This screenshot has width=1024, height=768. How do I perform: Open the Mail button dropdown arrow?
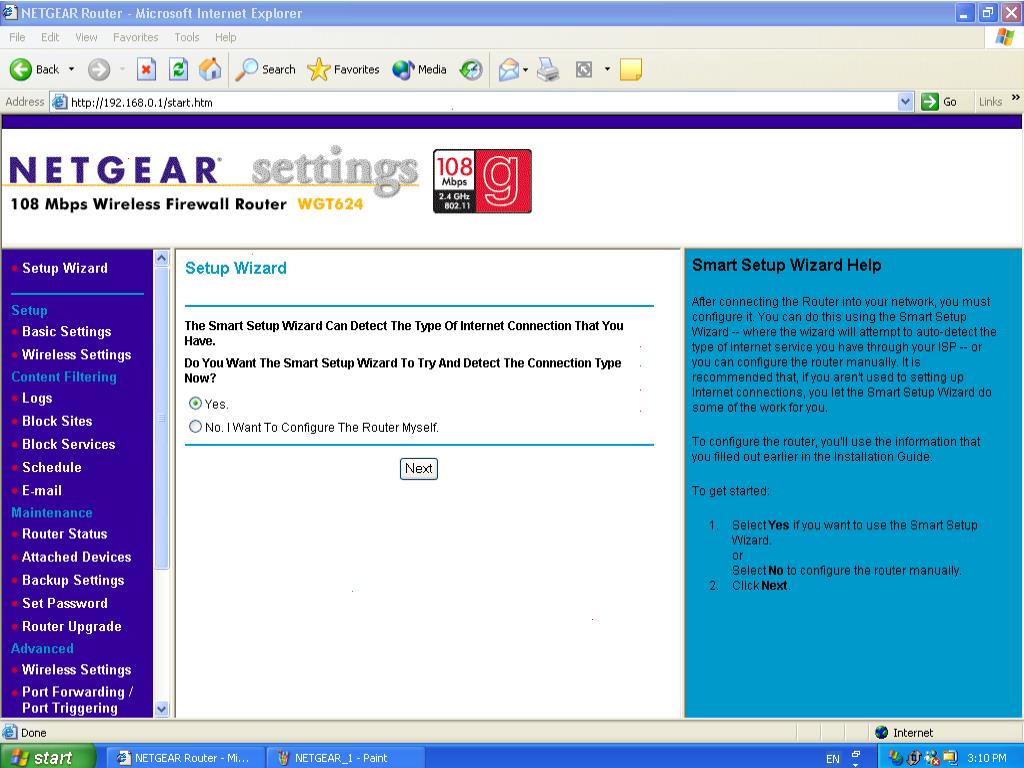(525, 69)
